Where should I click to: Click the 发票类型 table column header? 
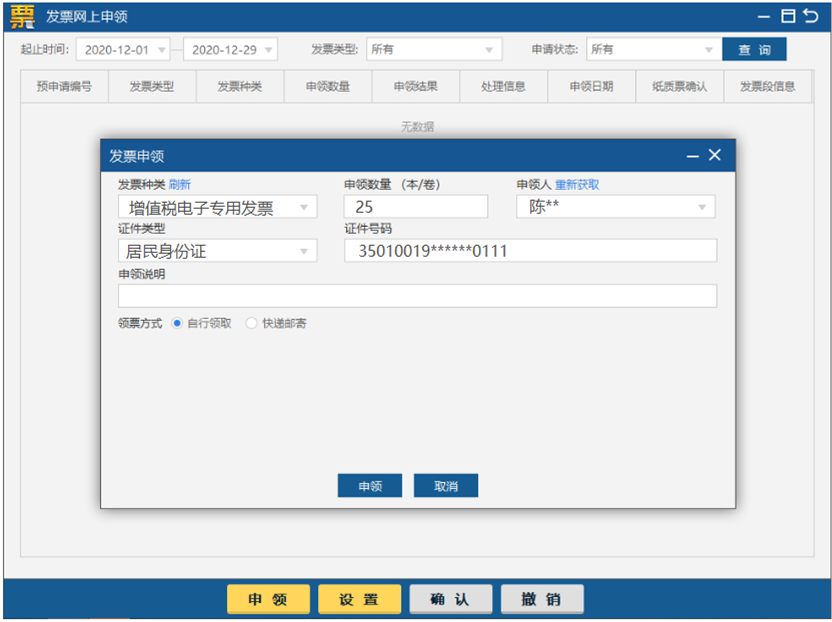(x=152, y=87)
